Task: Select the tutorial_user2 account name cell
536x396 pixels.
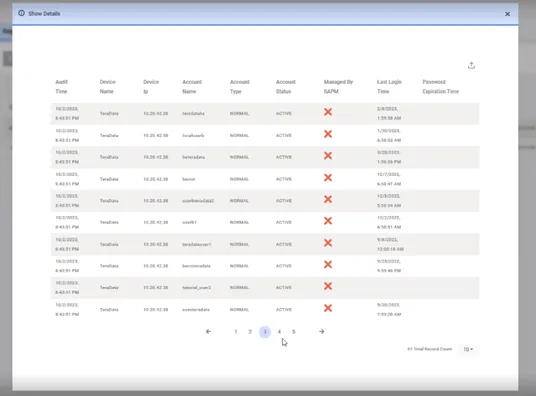Action: point(197,288)
